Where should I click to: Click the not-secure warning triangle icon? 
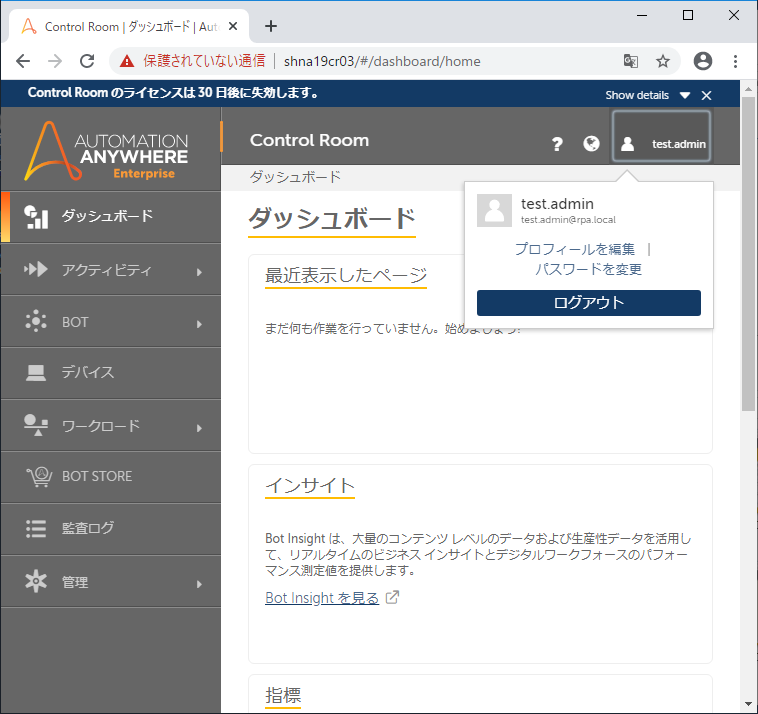coord(127,61)
